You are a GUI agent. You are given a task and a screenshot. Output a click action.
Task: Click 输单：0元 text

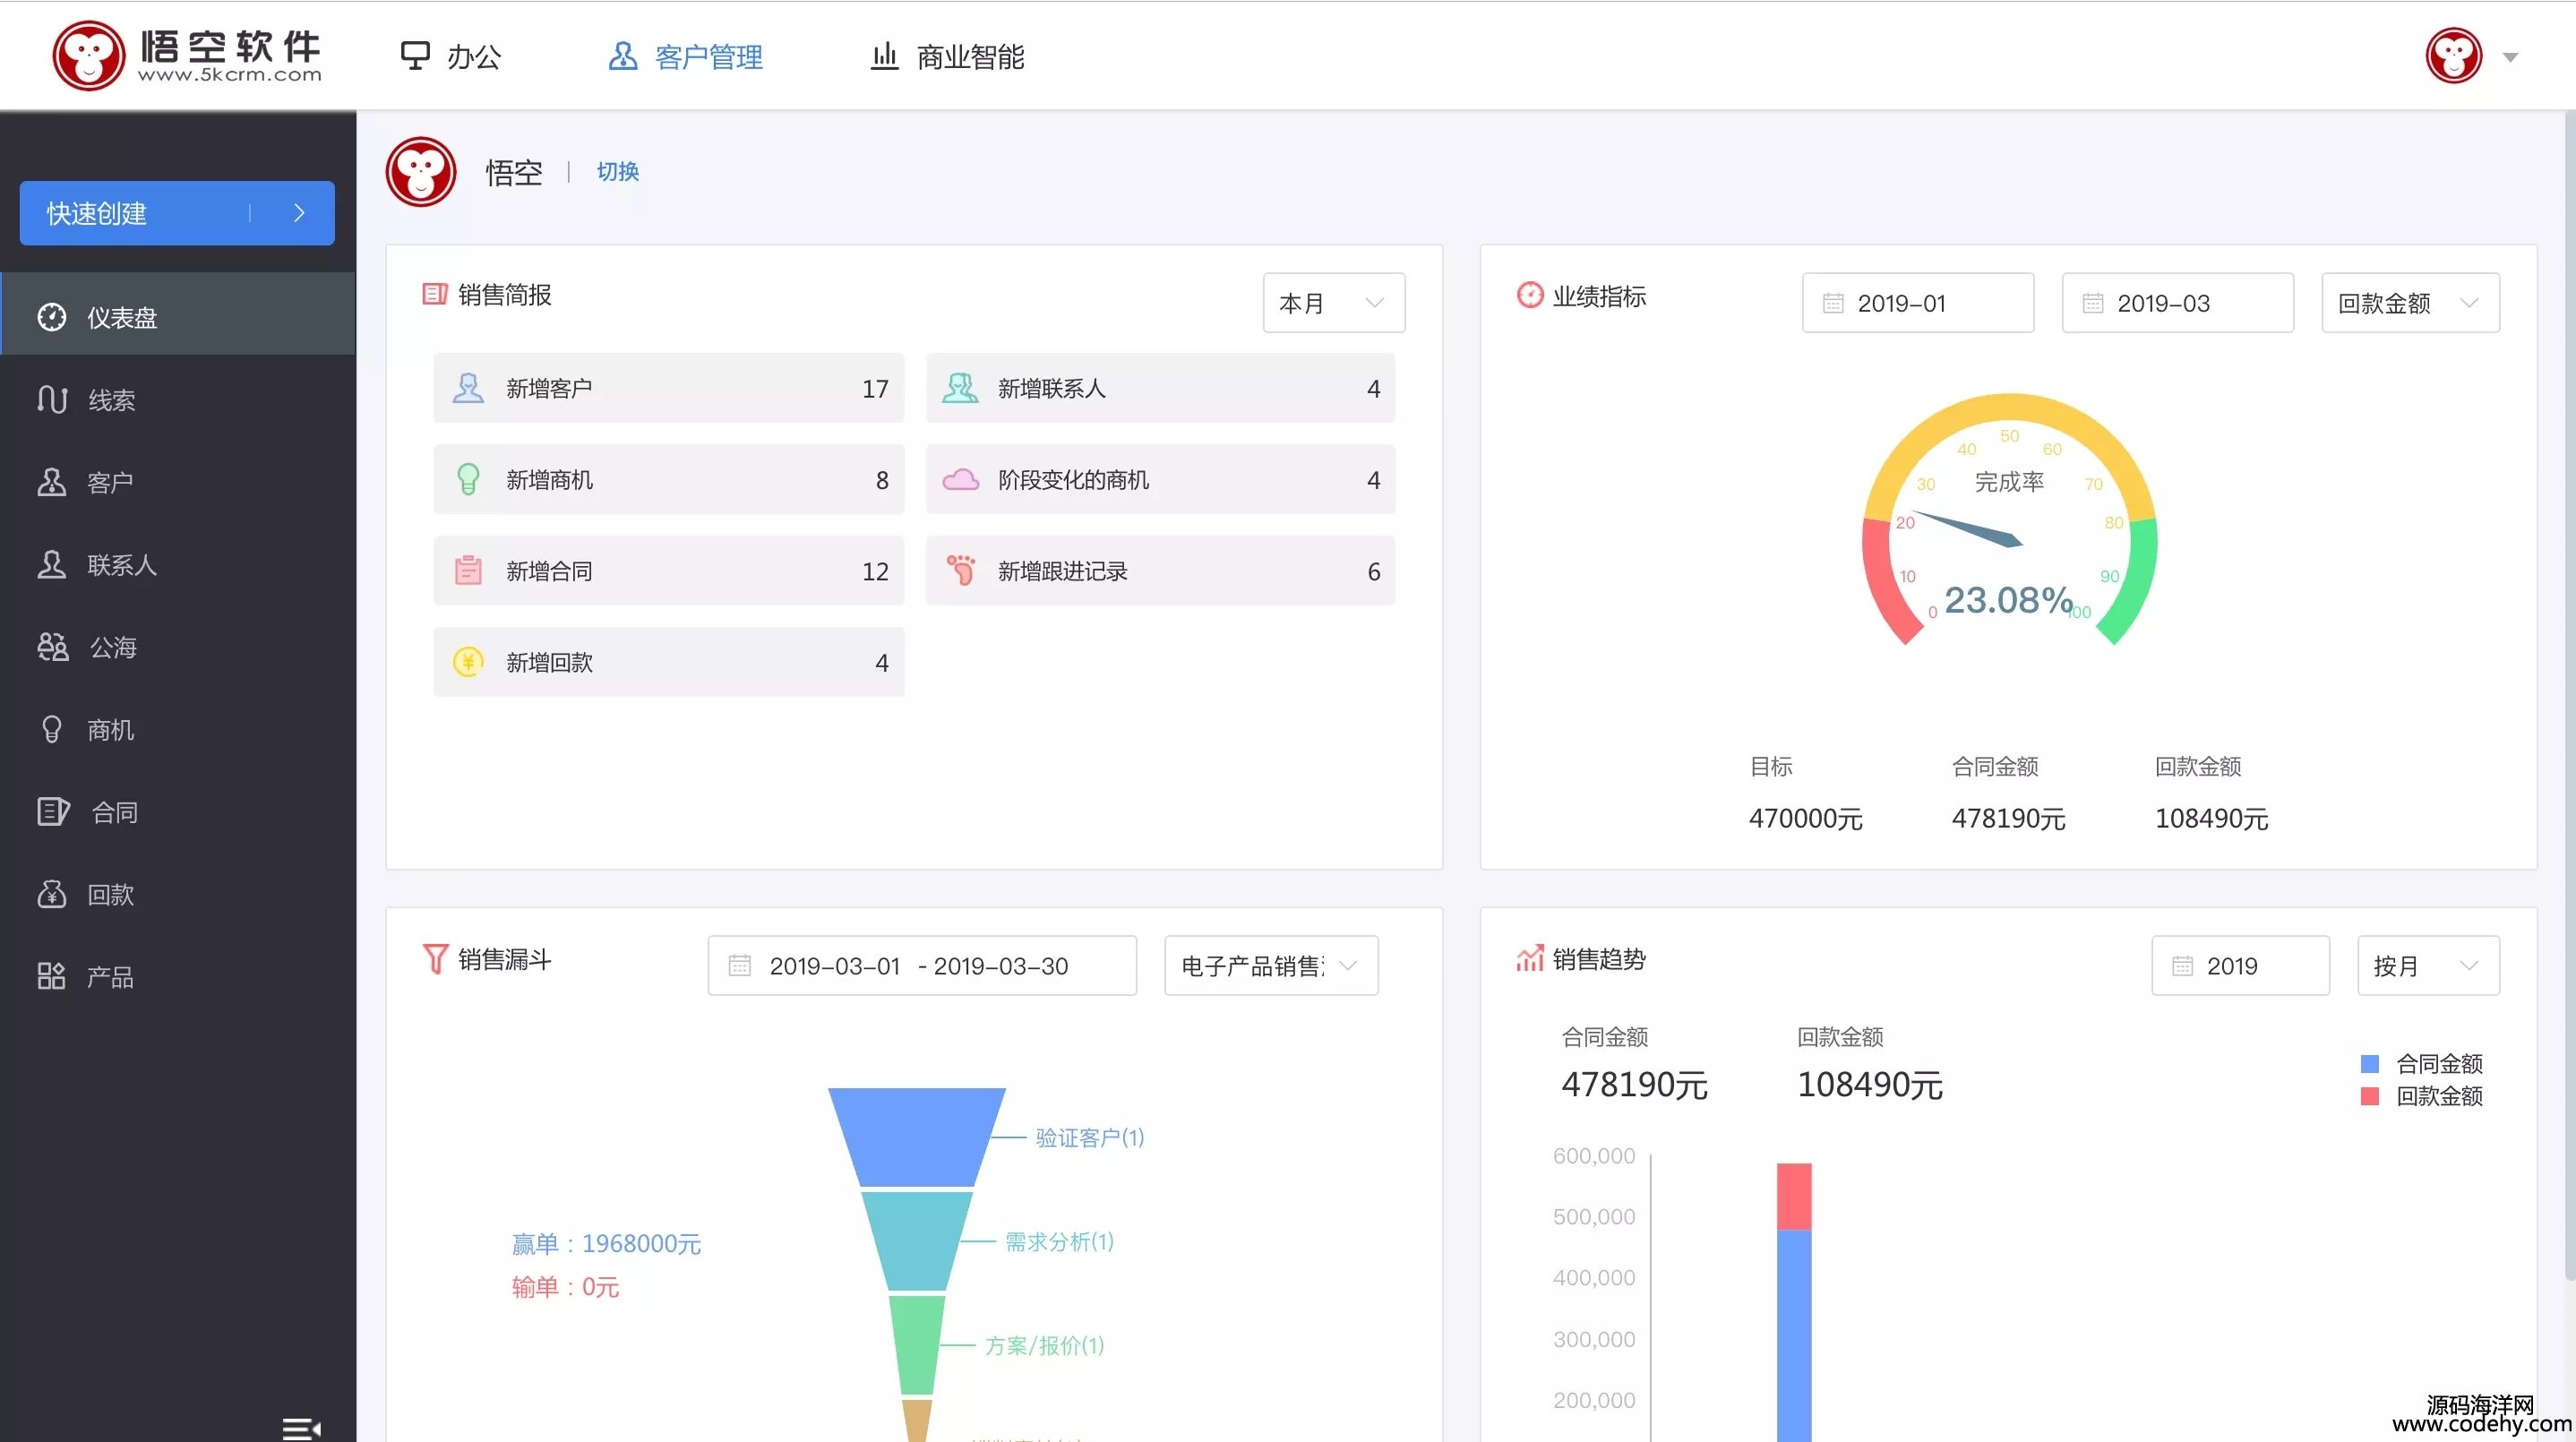(565, 1287)
